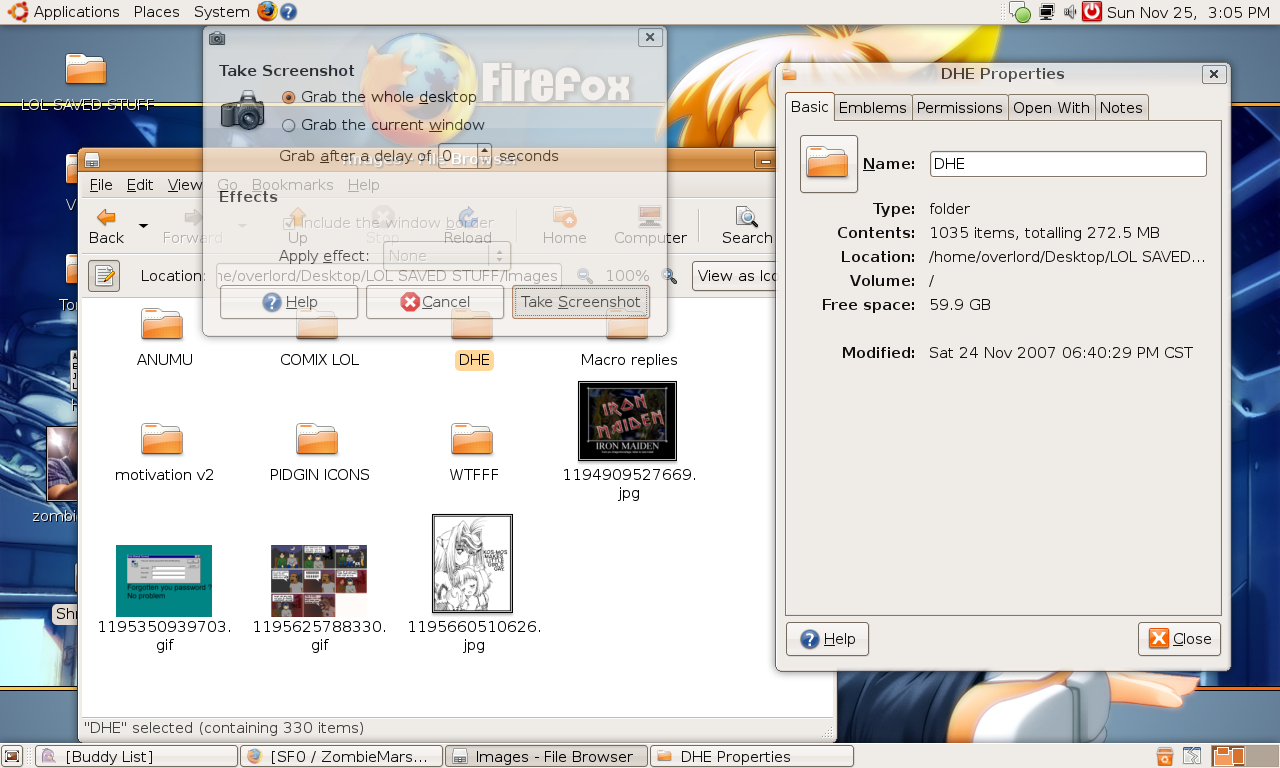Switch to Permissions tab
This screenshot has height=768, width=1280.
pos(959,108)
